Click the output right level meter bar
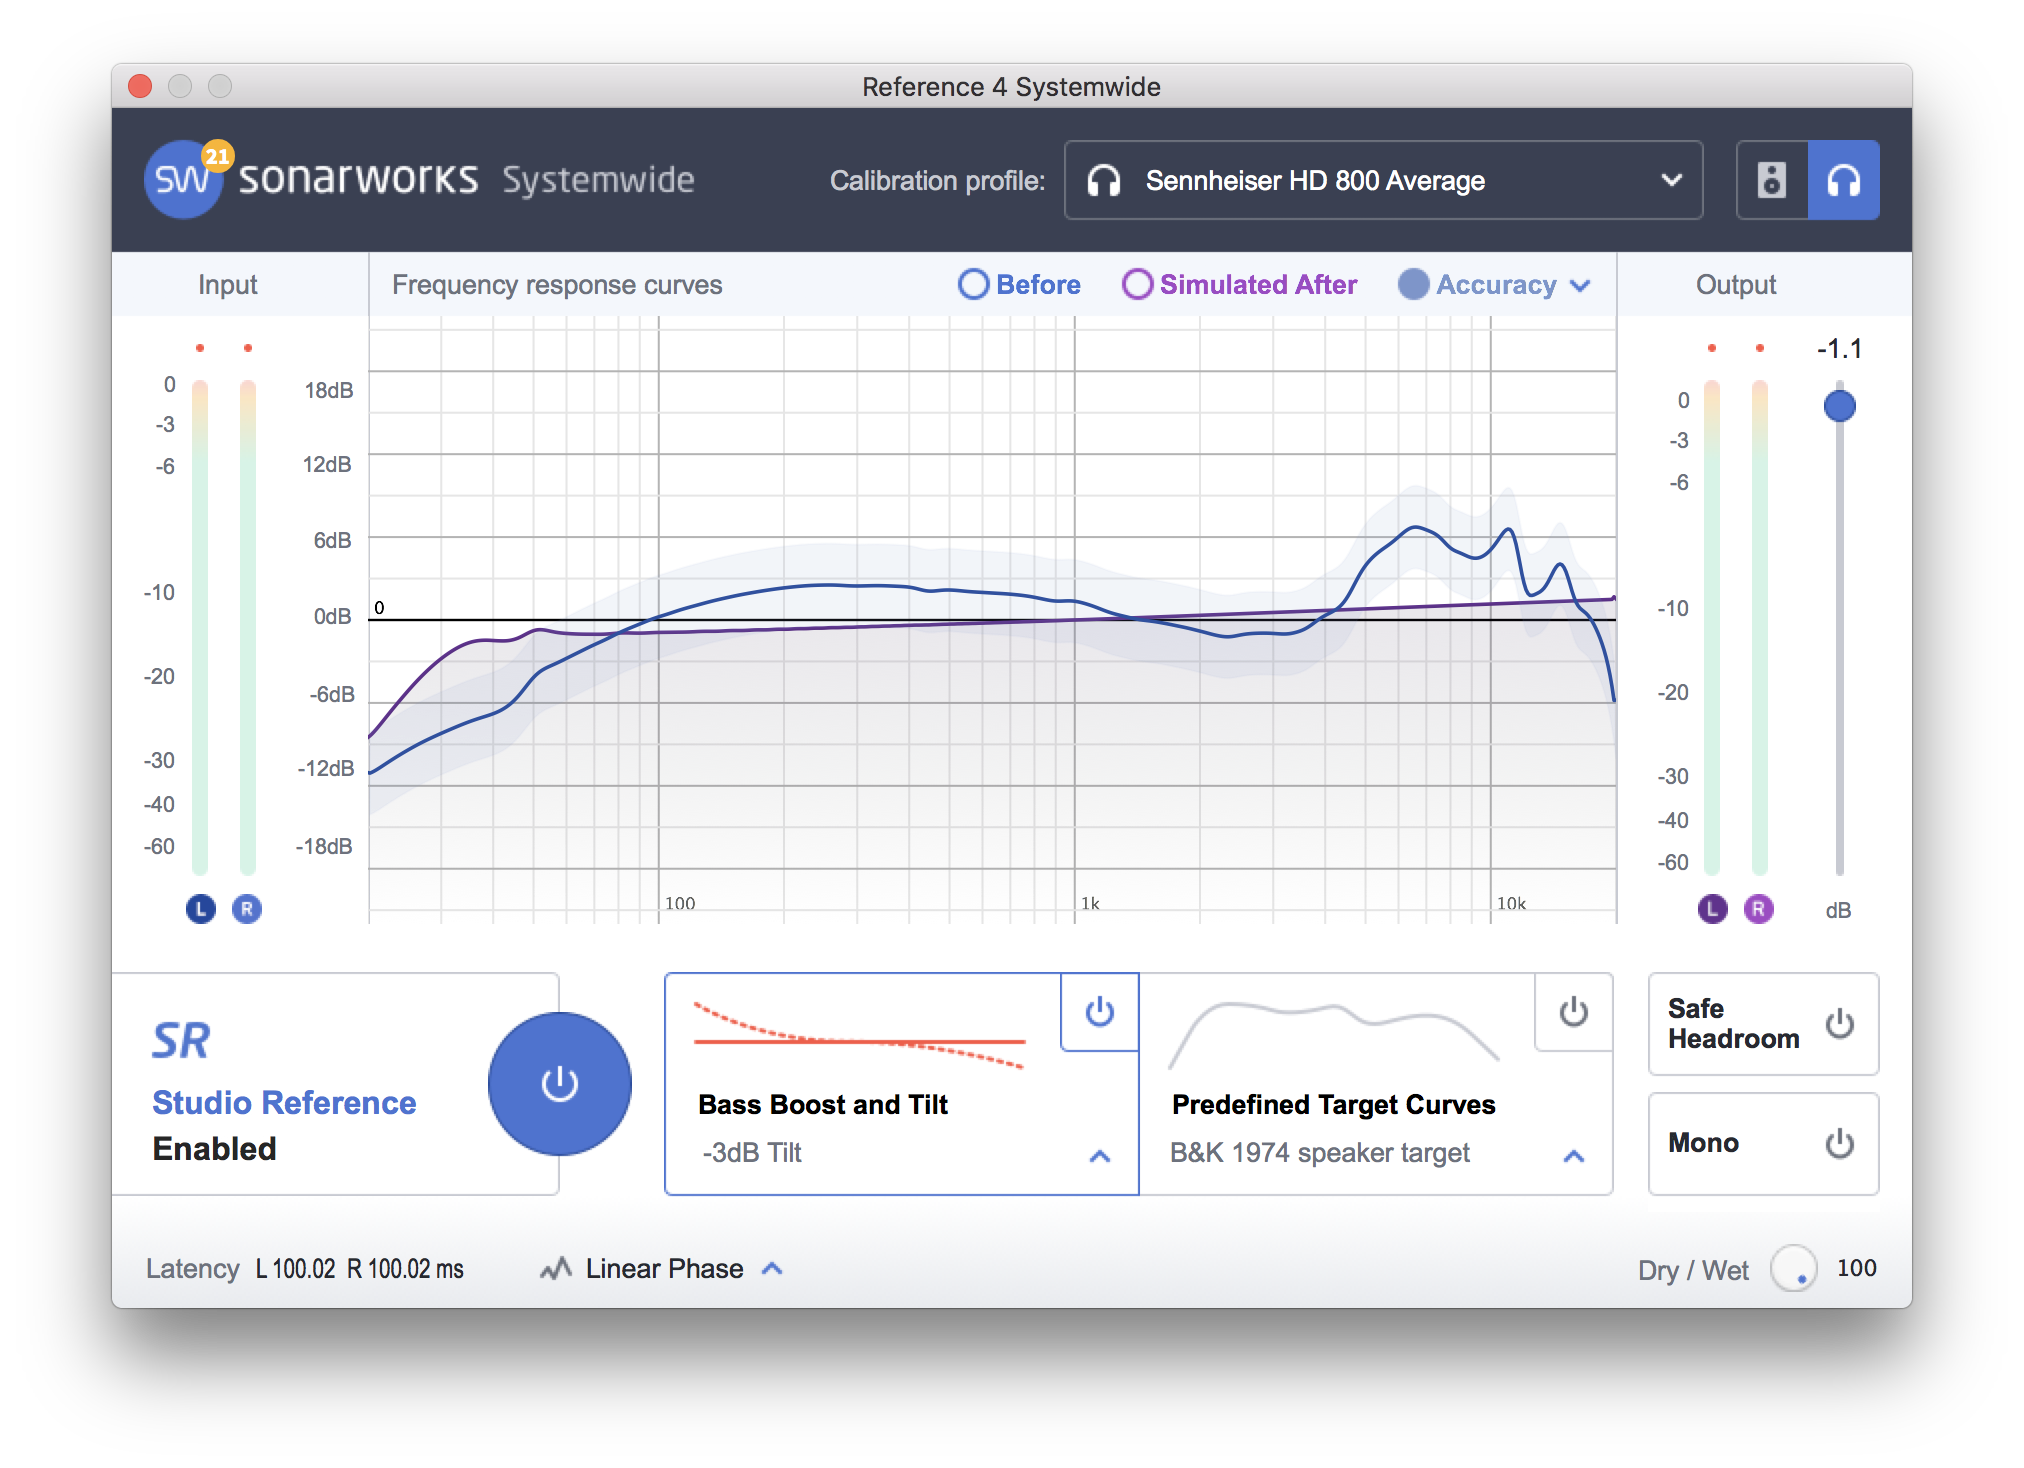This screenshot has height=1468, width=2024. point(1759,627)
